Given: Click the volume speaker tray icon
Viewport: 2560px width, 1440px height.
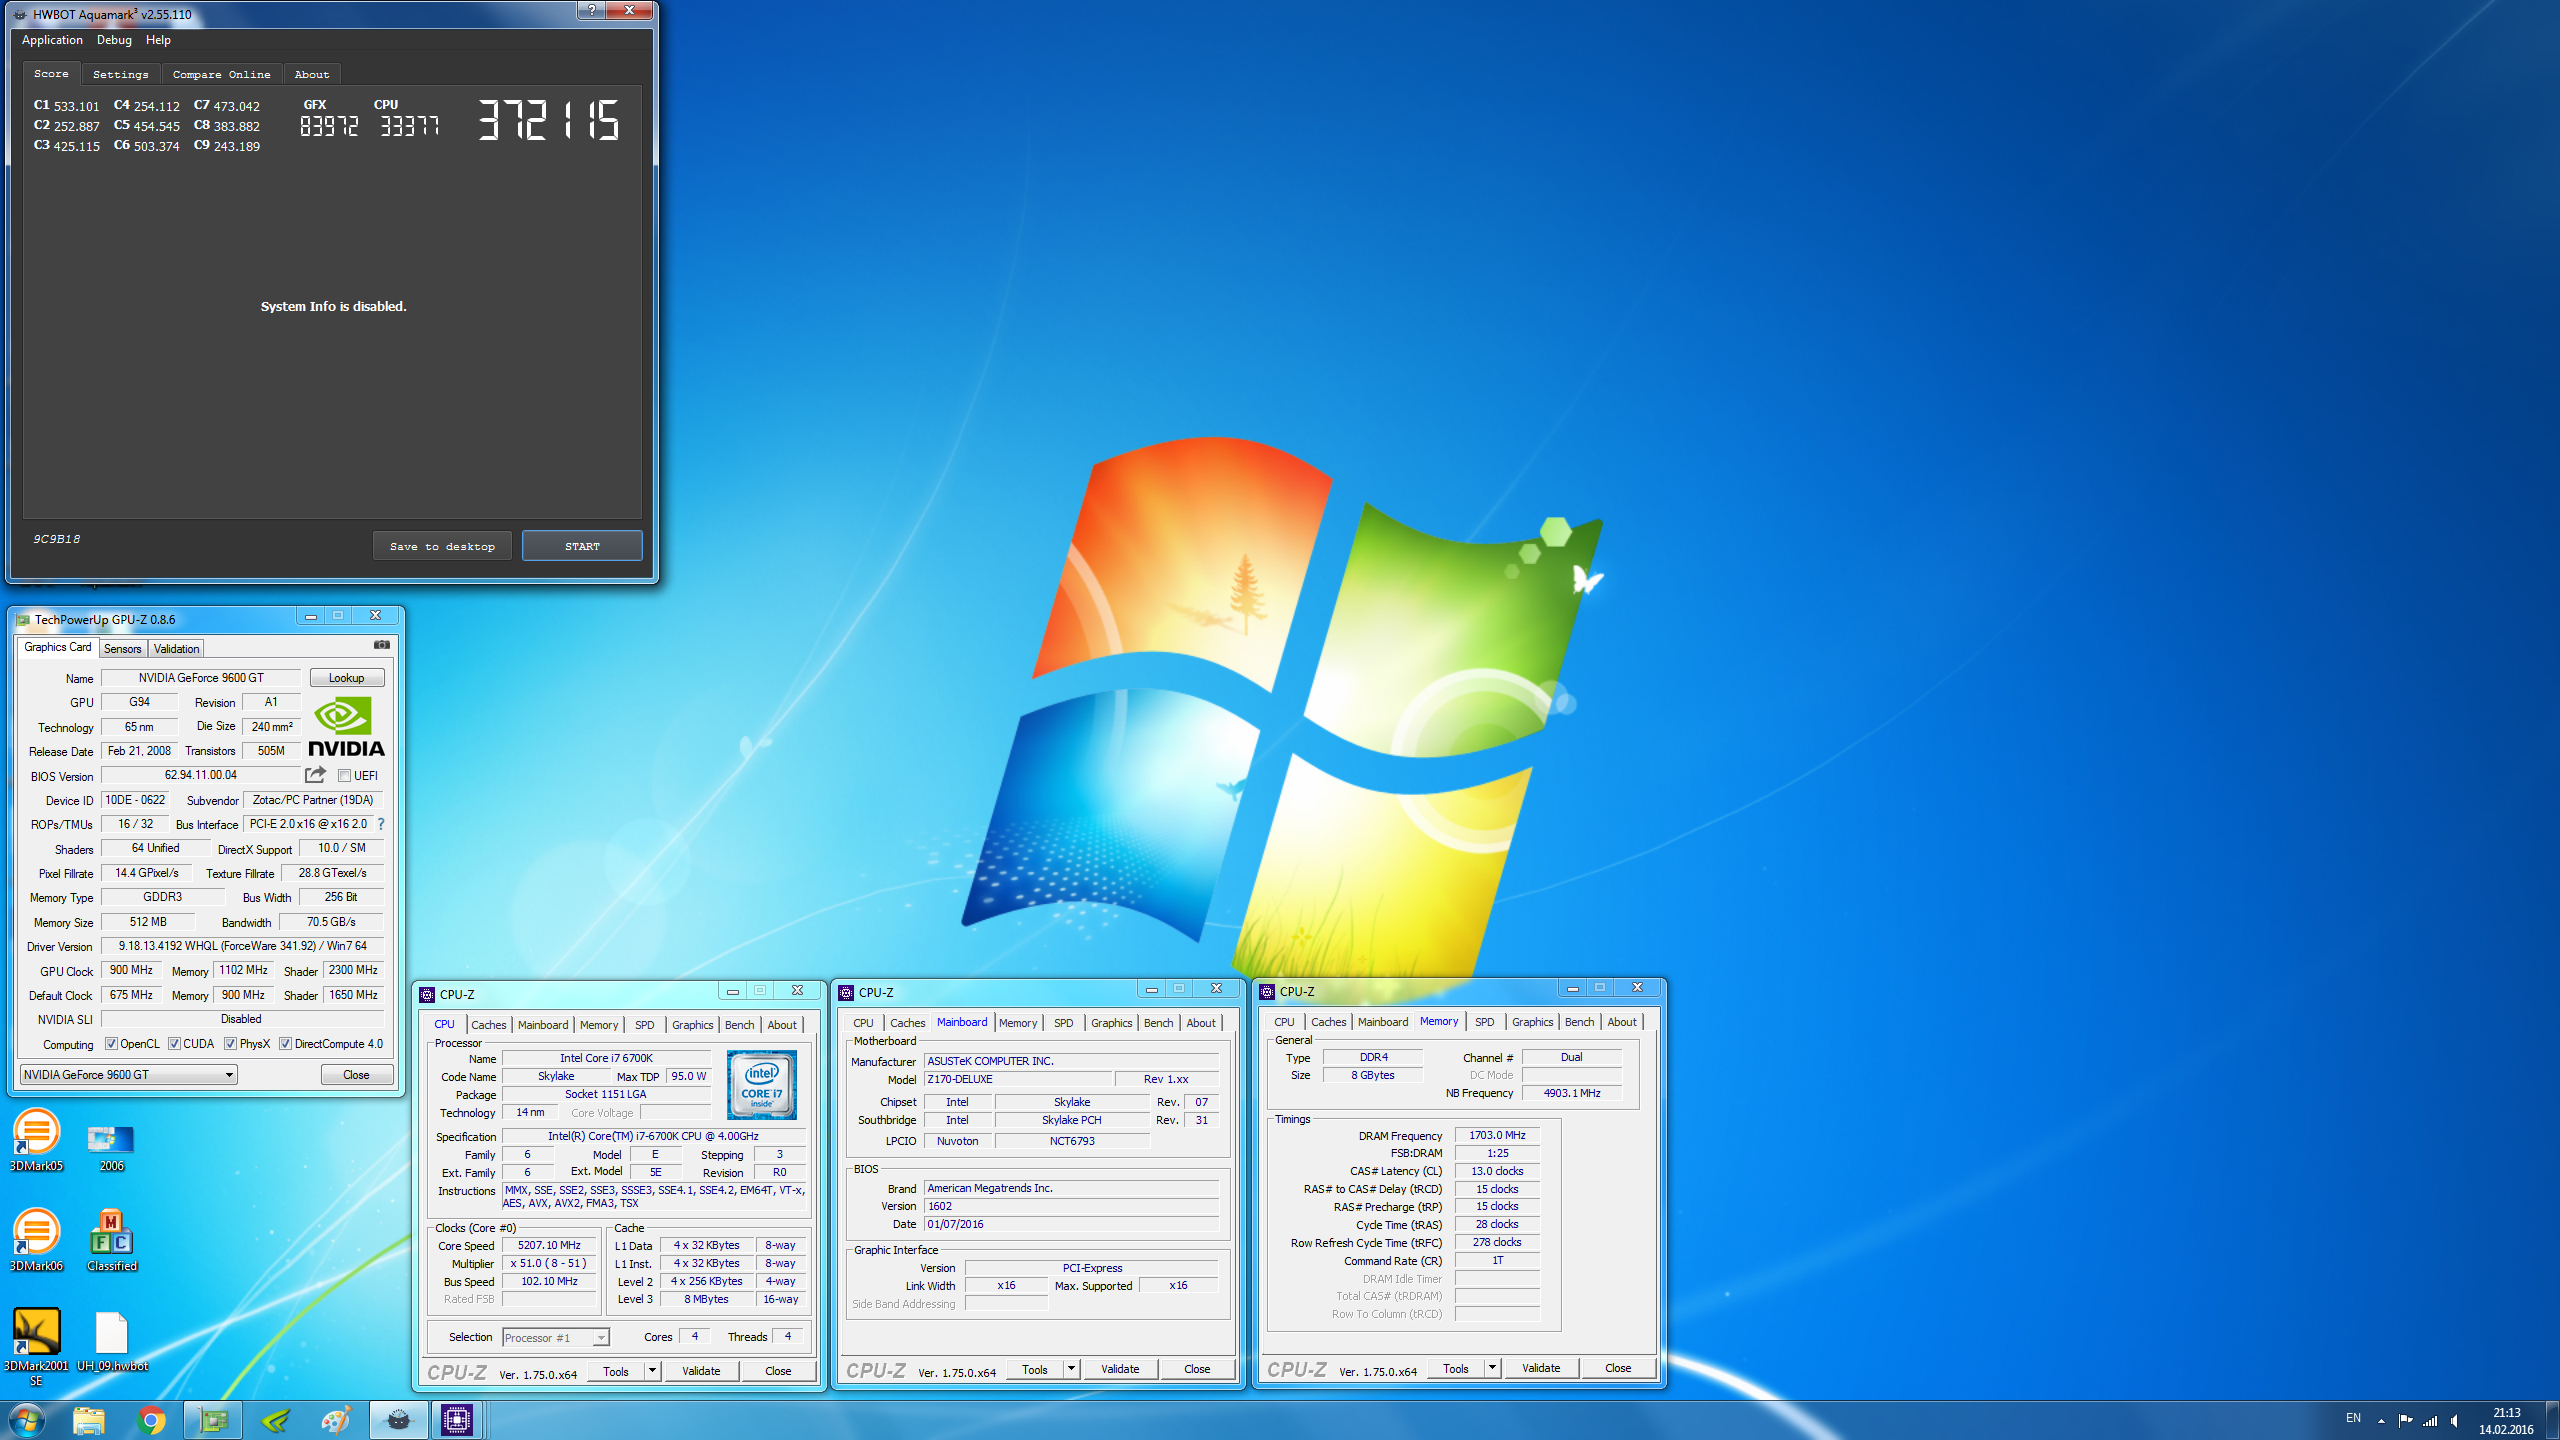Looking at the screenshot, I should [2455, 1421].
